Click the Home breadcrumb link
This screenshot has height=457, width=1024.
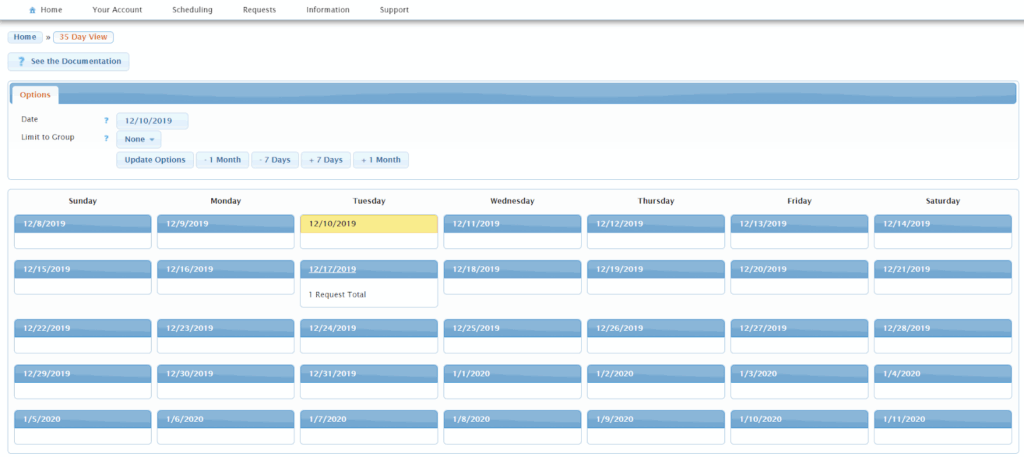[x=25, y=37]
